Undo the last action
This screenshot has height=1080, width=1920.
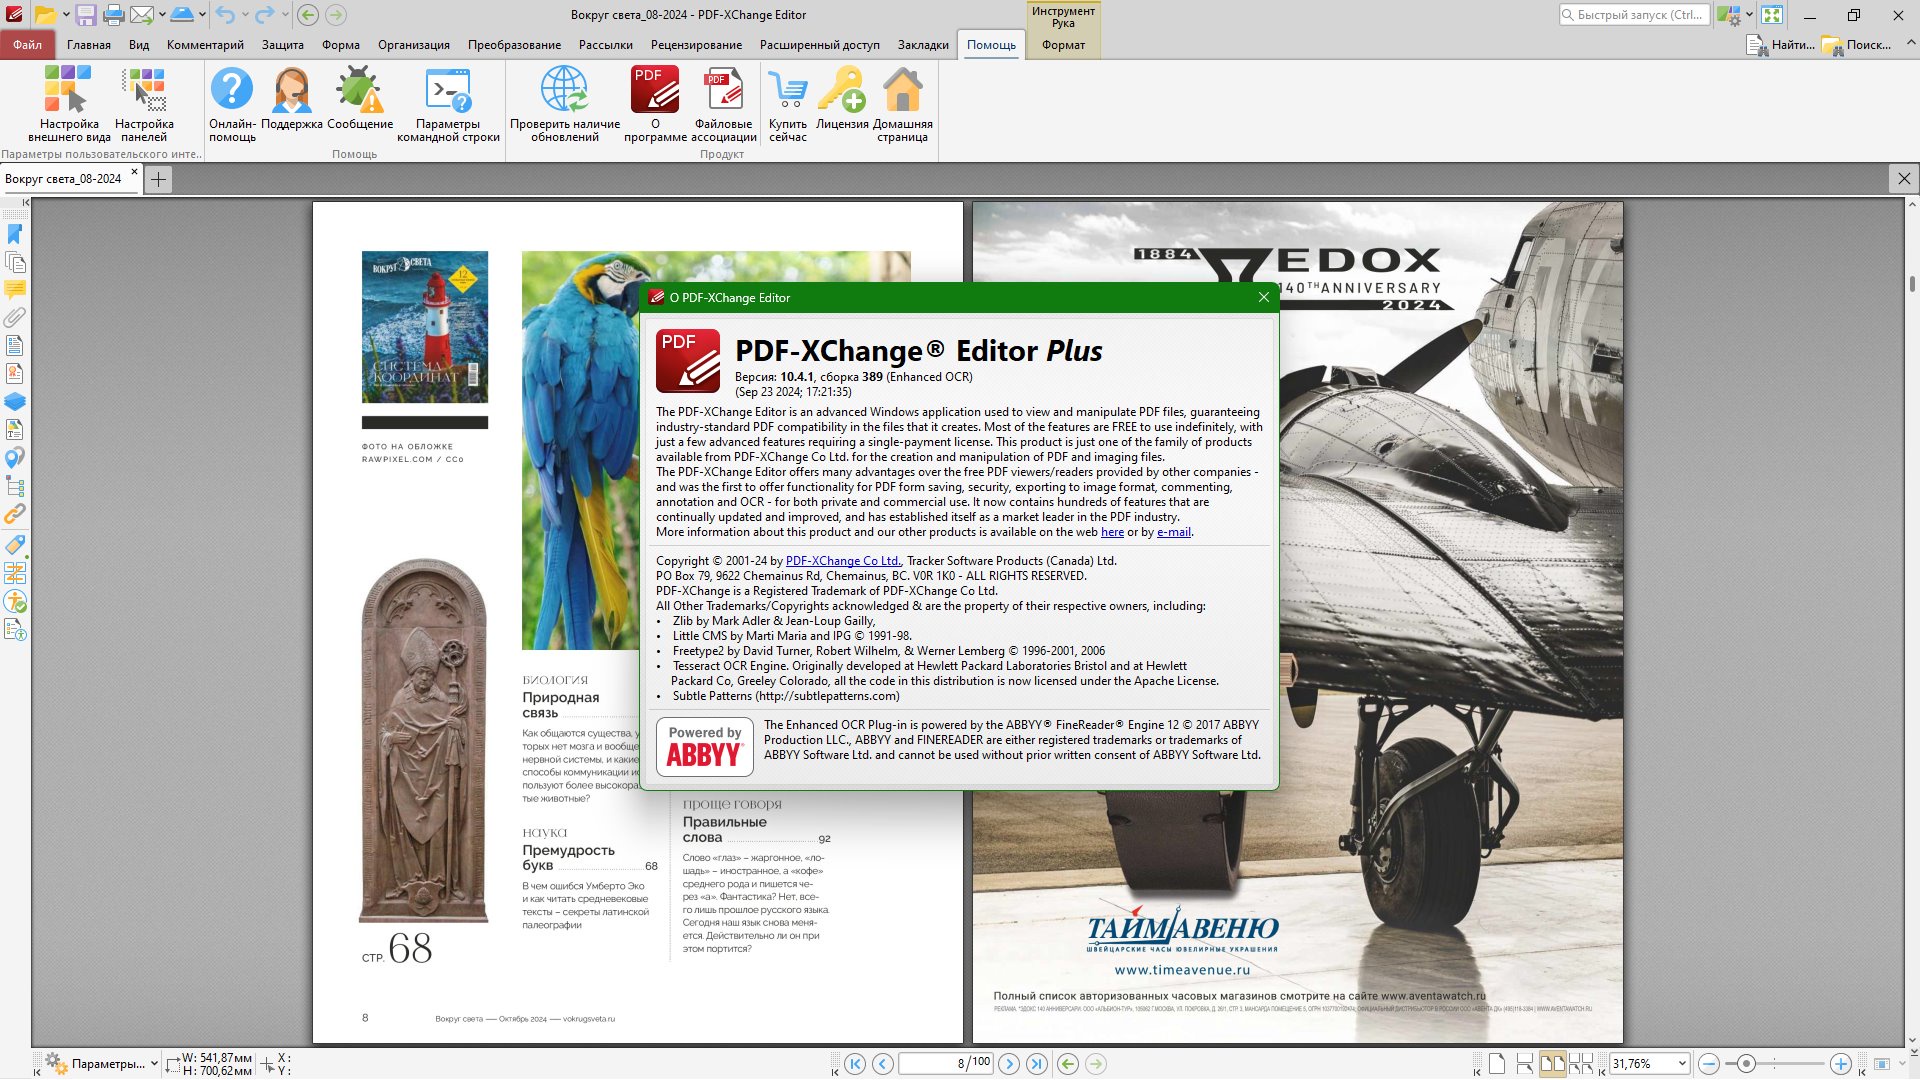225,15
